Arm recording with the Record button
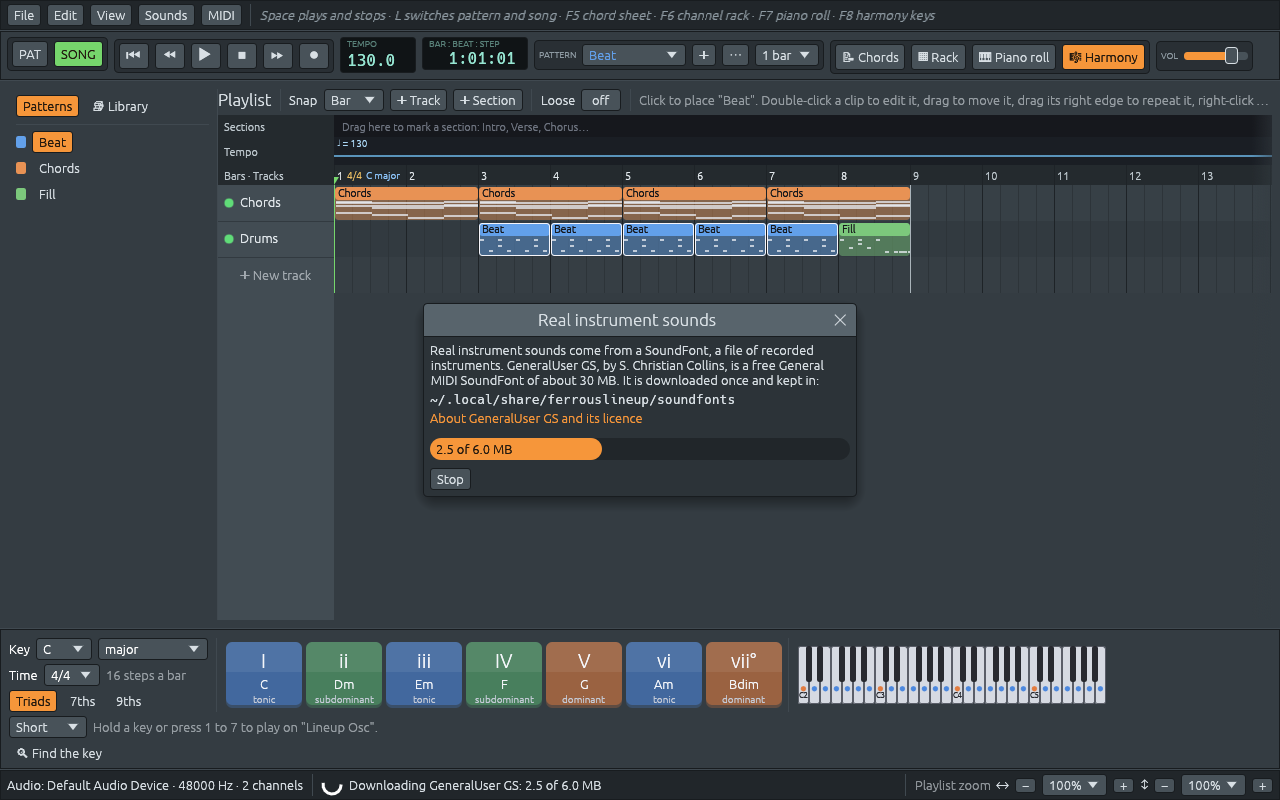 314,55
